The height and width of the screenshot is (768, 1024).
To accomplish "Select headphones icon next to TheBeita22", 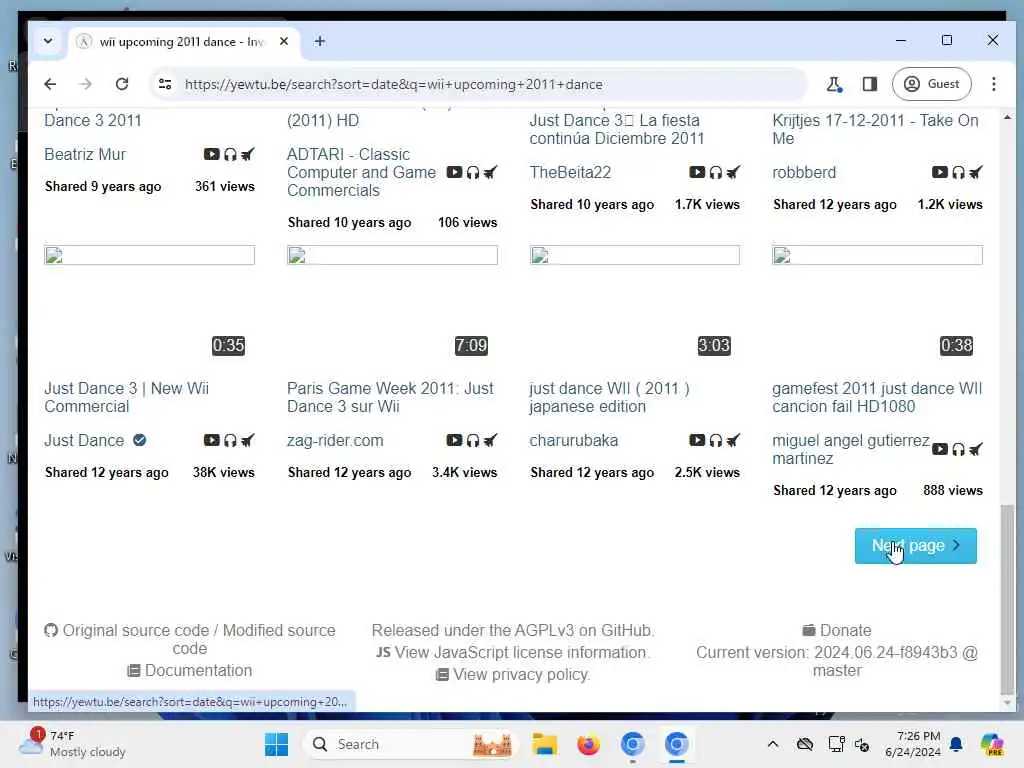I will (x=716, y=172).
